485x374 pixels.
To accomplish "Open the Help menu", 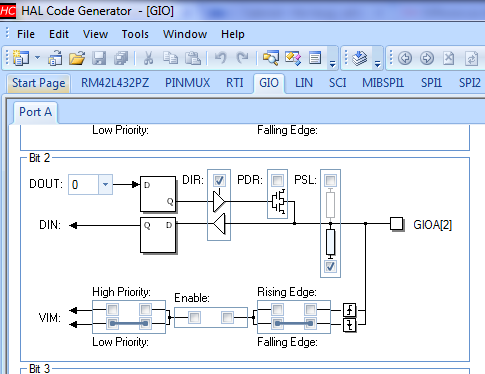I will [233, 34].
